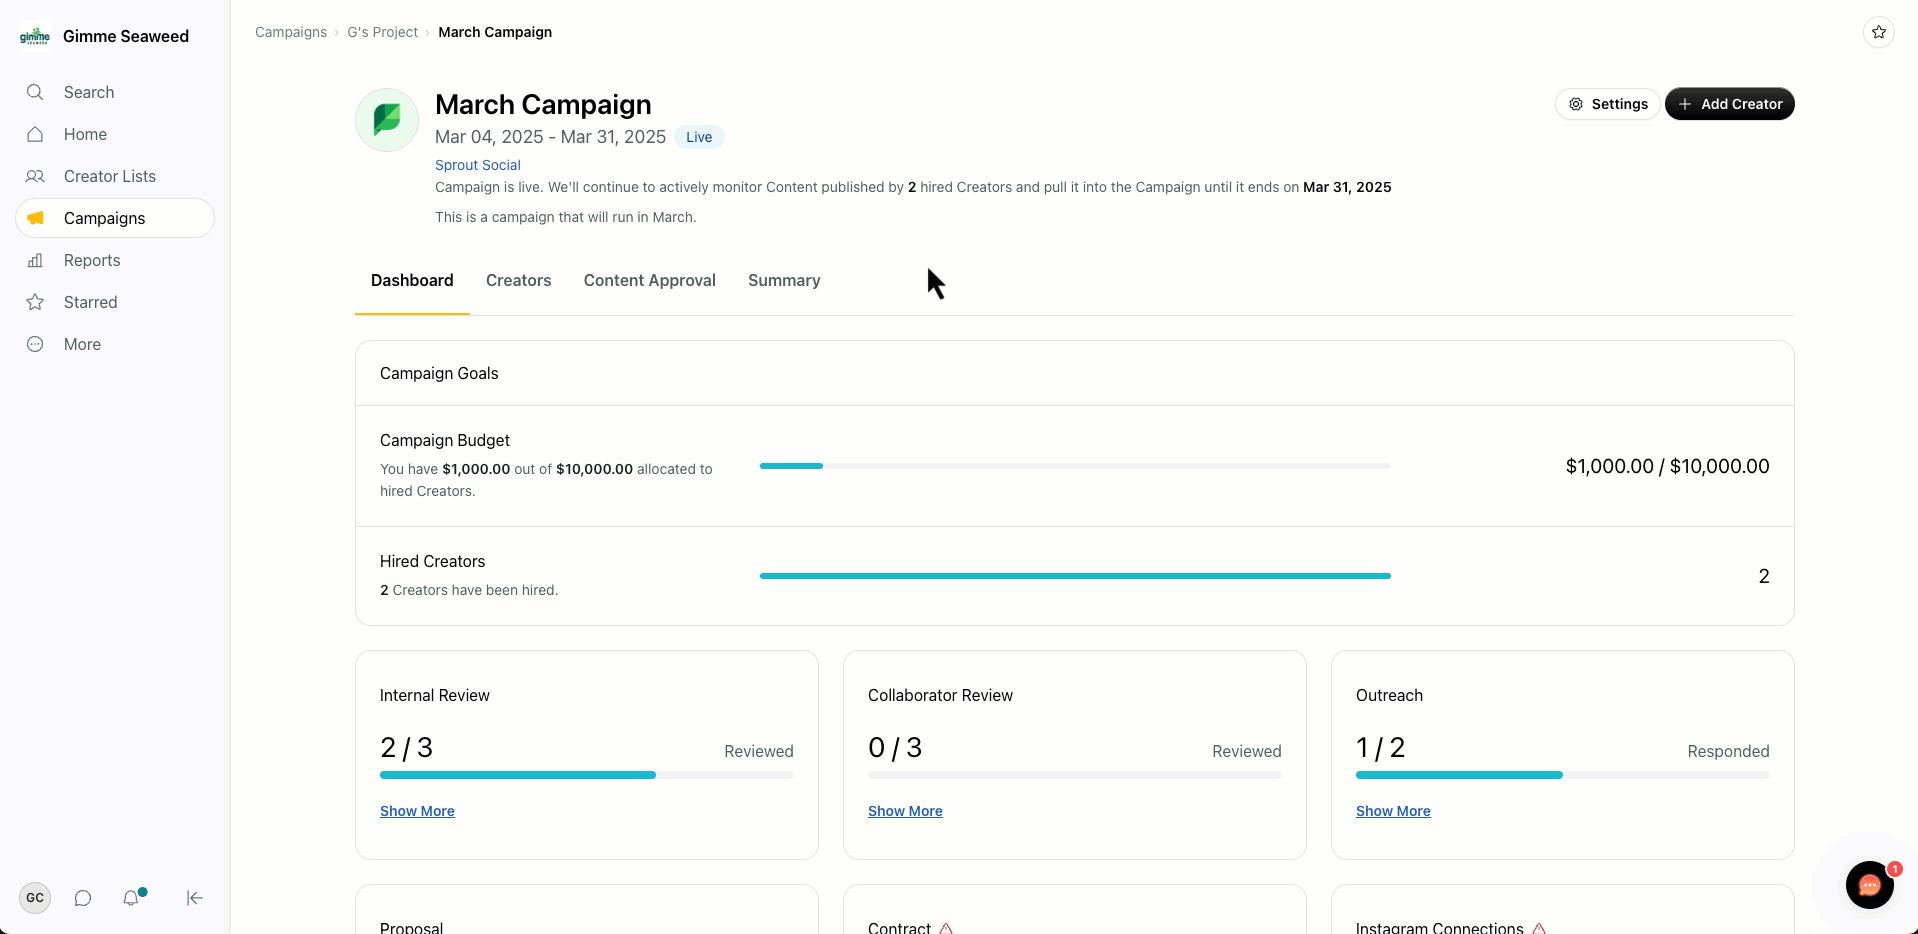Select Campaigns in the sidebar
The height and width of the screenshot is (934, 1918).
point(115,218)
